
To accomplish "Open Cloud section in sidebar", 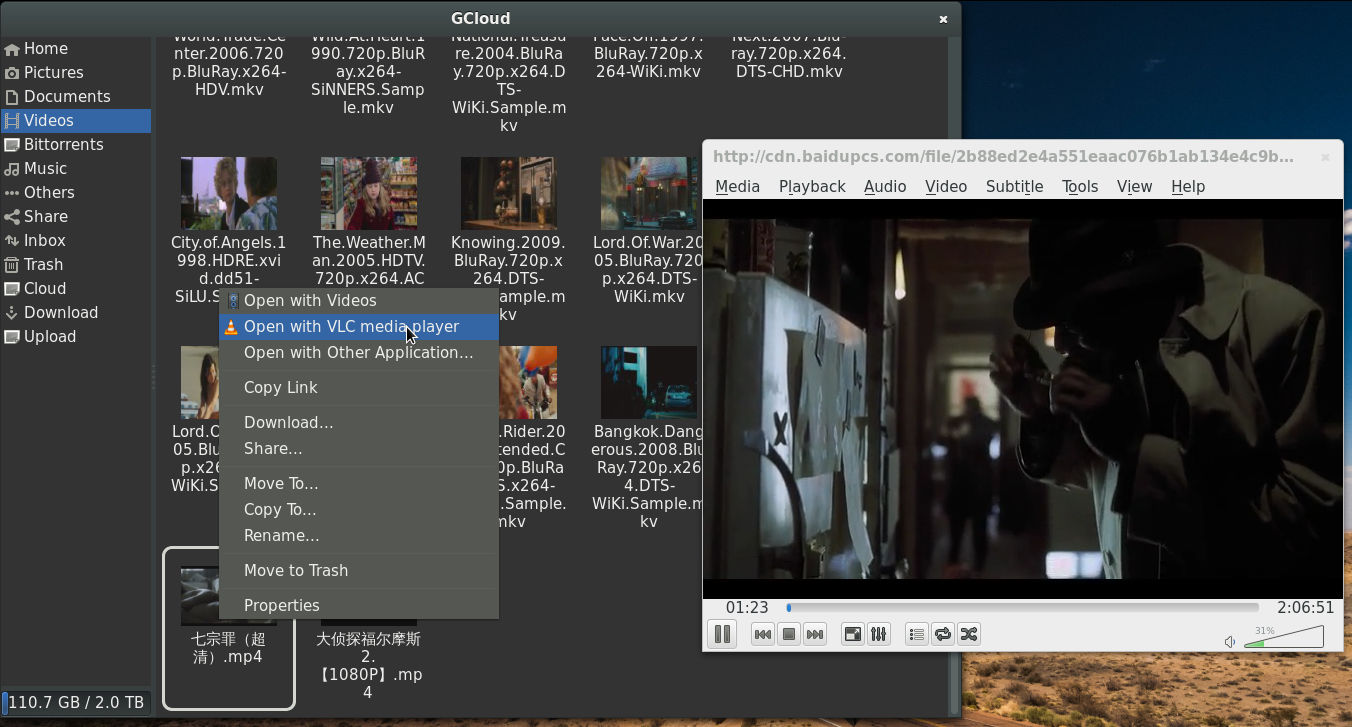I will (x=76, y=288).
